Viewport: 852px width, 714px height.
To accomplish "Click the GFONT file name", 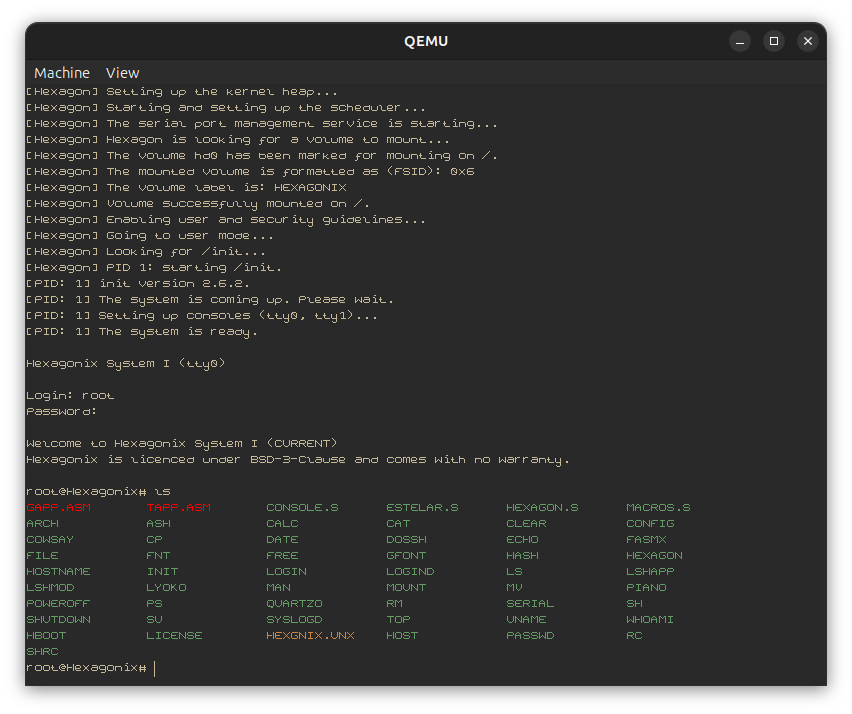I will 406,556.
